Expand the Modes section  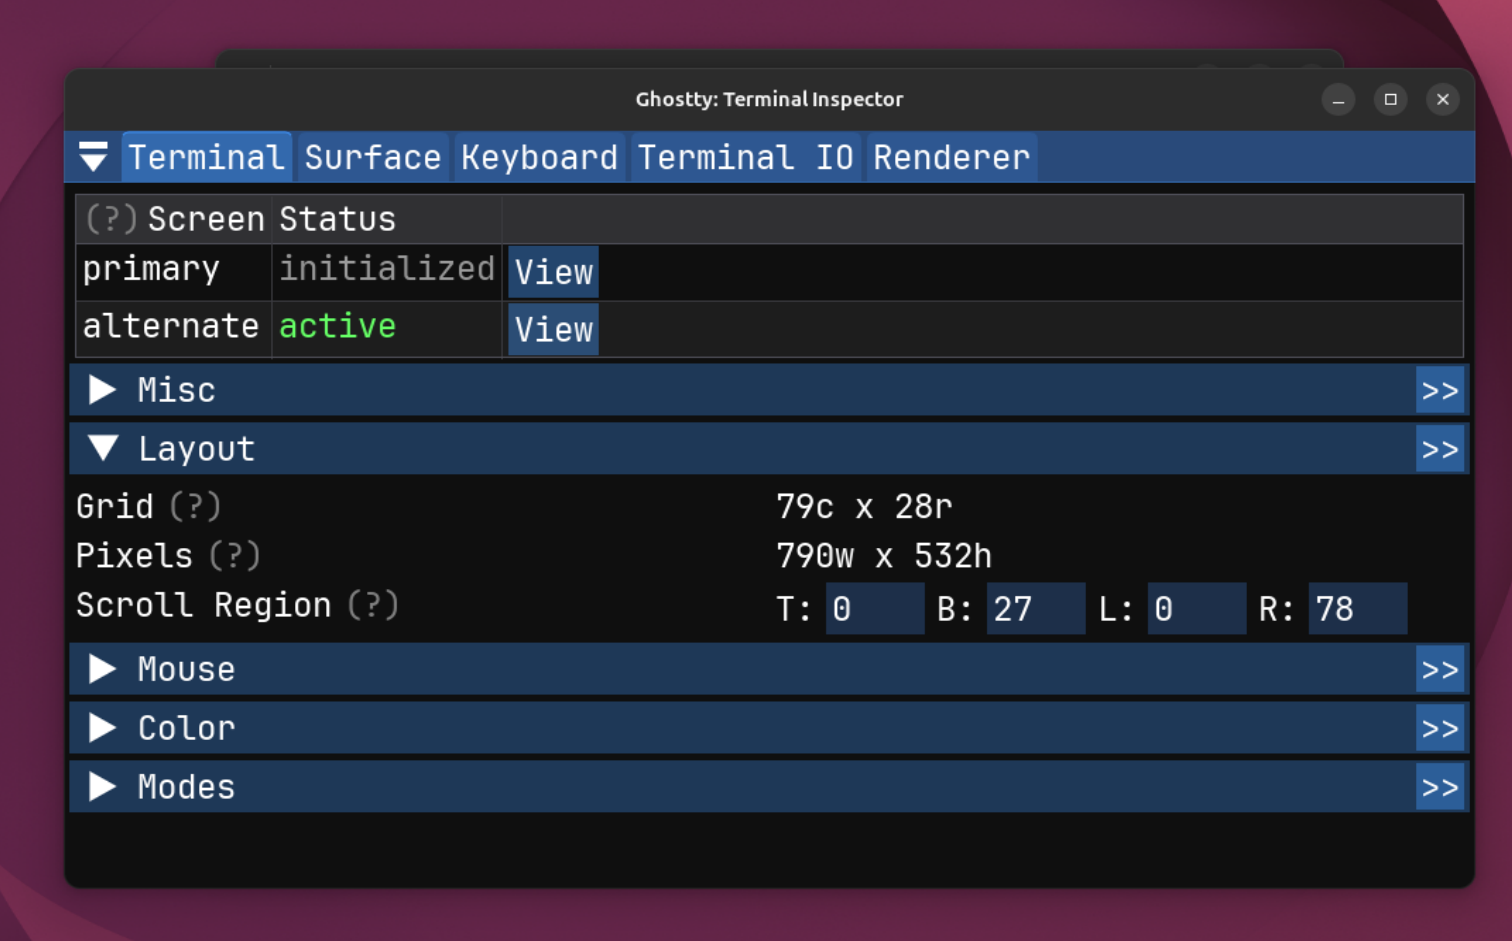[x=102, y=787]
